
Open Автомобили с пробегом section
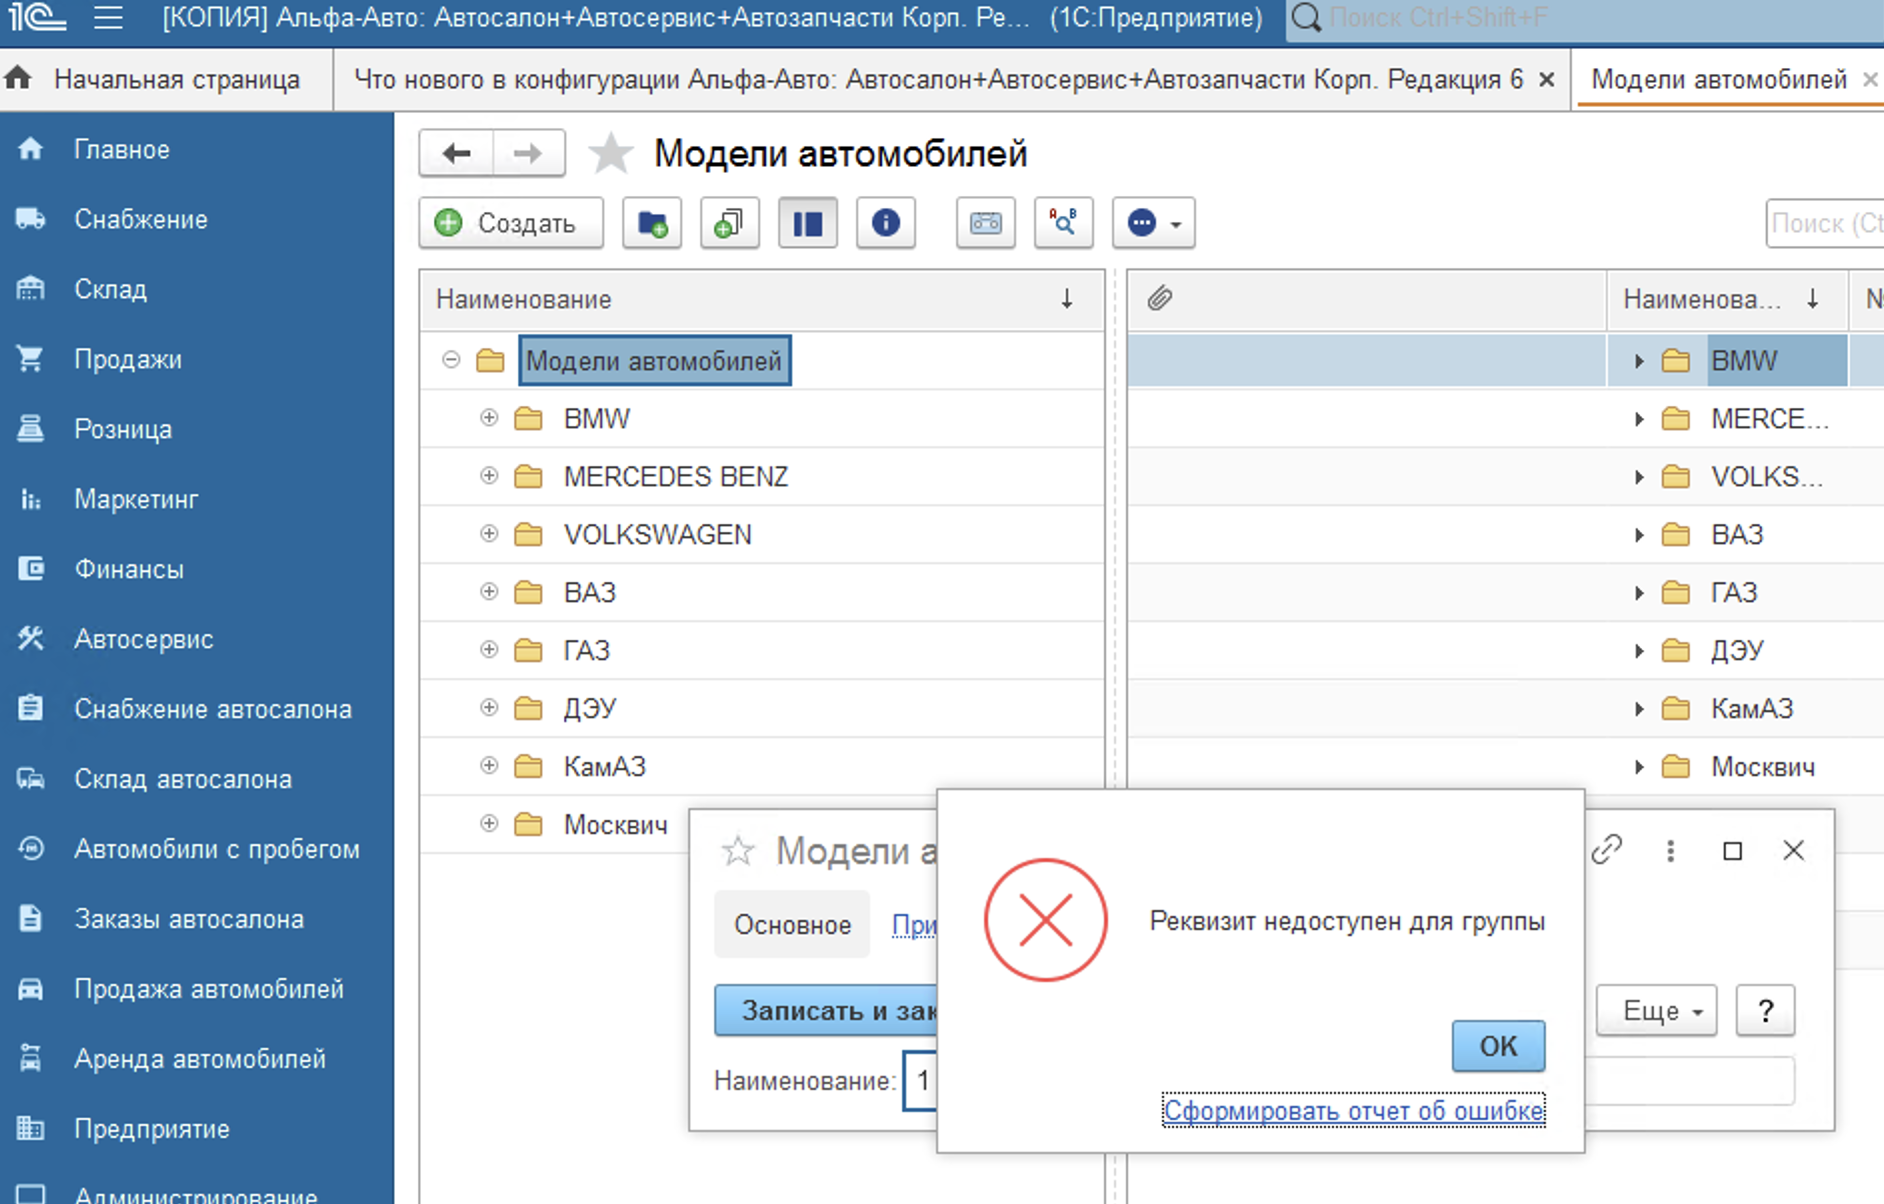tap(217, 849)
